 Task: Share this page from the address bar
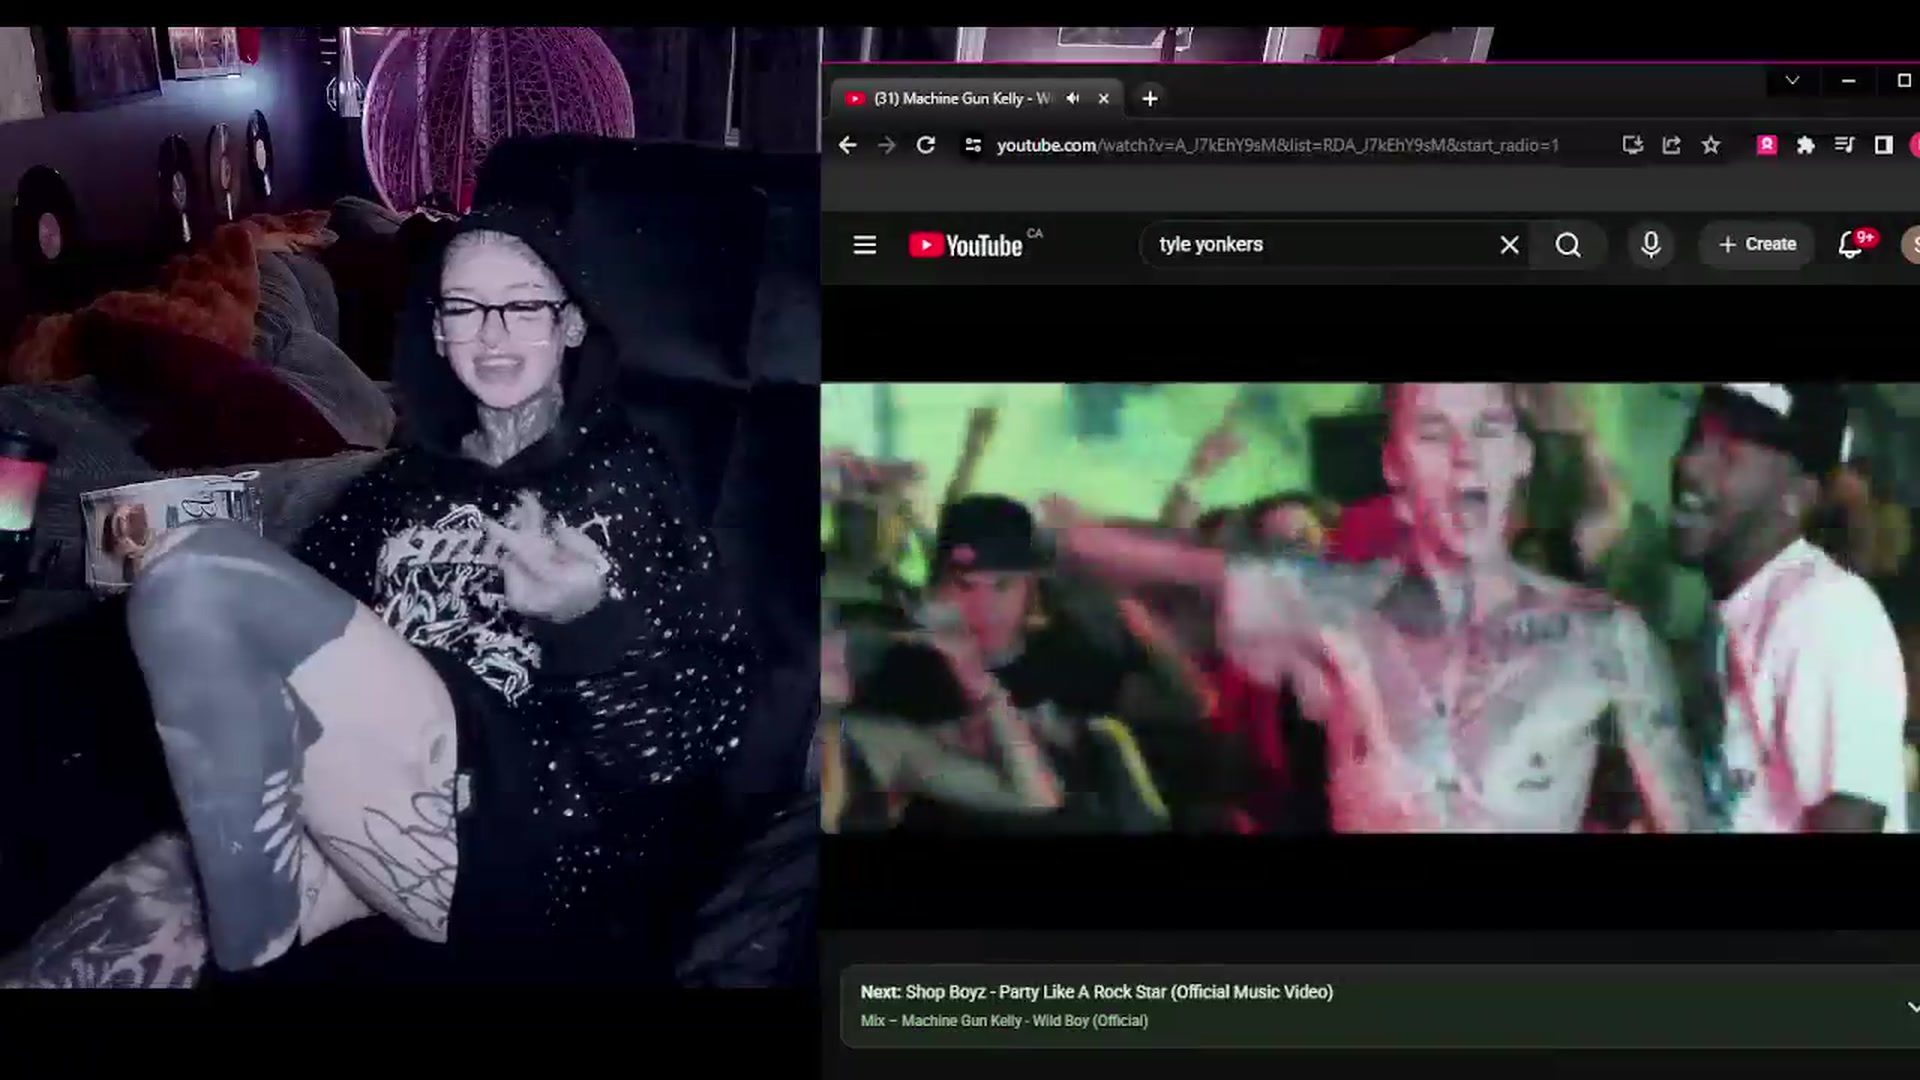pyautogui.click(x=1672, y=145)
